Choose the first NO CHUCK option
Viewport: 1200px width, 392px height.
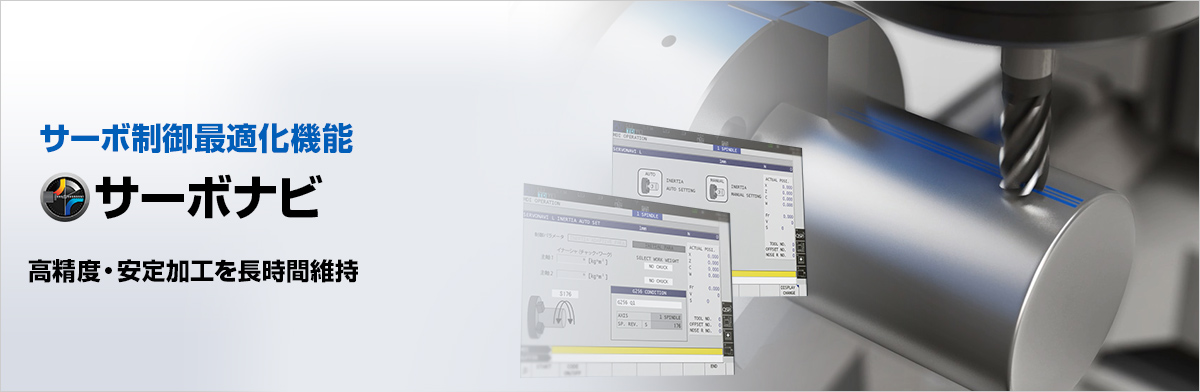point(658,267)
